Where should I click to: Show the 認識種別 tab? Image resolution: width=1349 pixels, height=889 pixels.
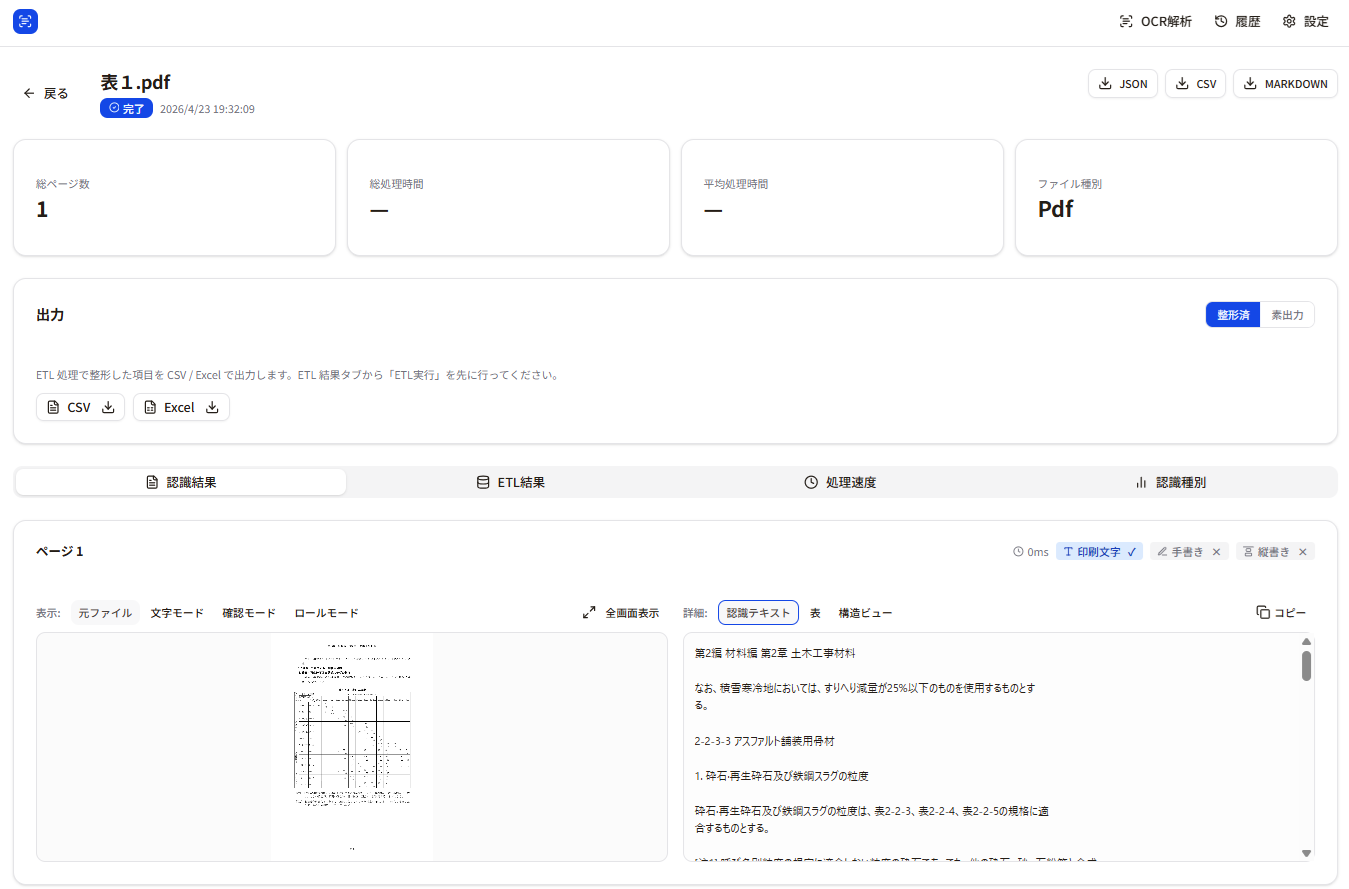tap(1170, 482)
